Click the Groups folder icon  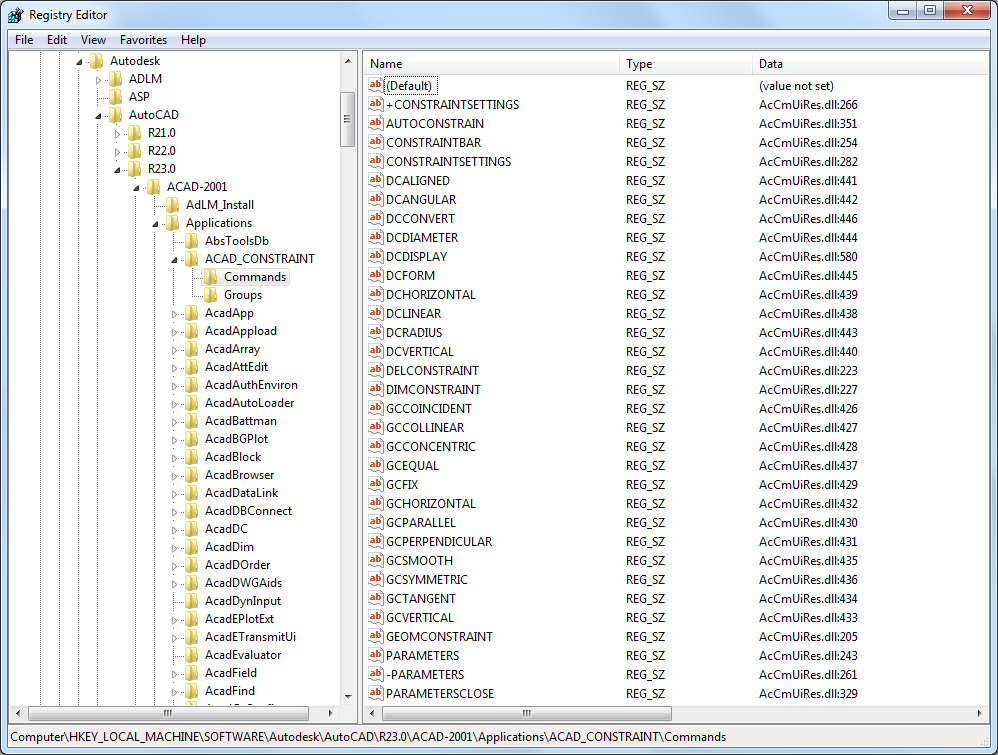pyautogui.click(x=211, y=295)
